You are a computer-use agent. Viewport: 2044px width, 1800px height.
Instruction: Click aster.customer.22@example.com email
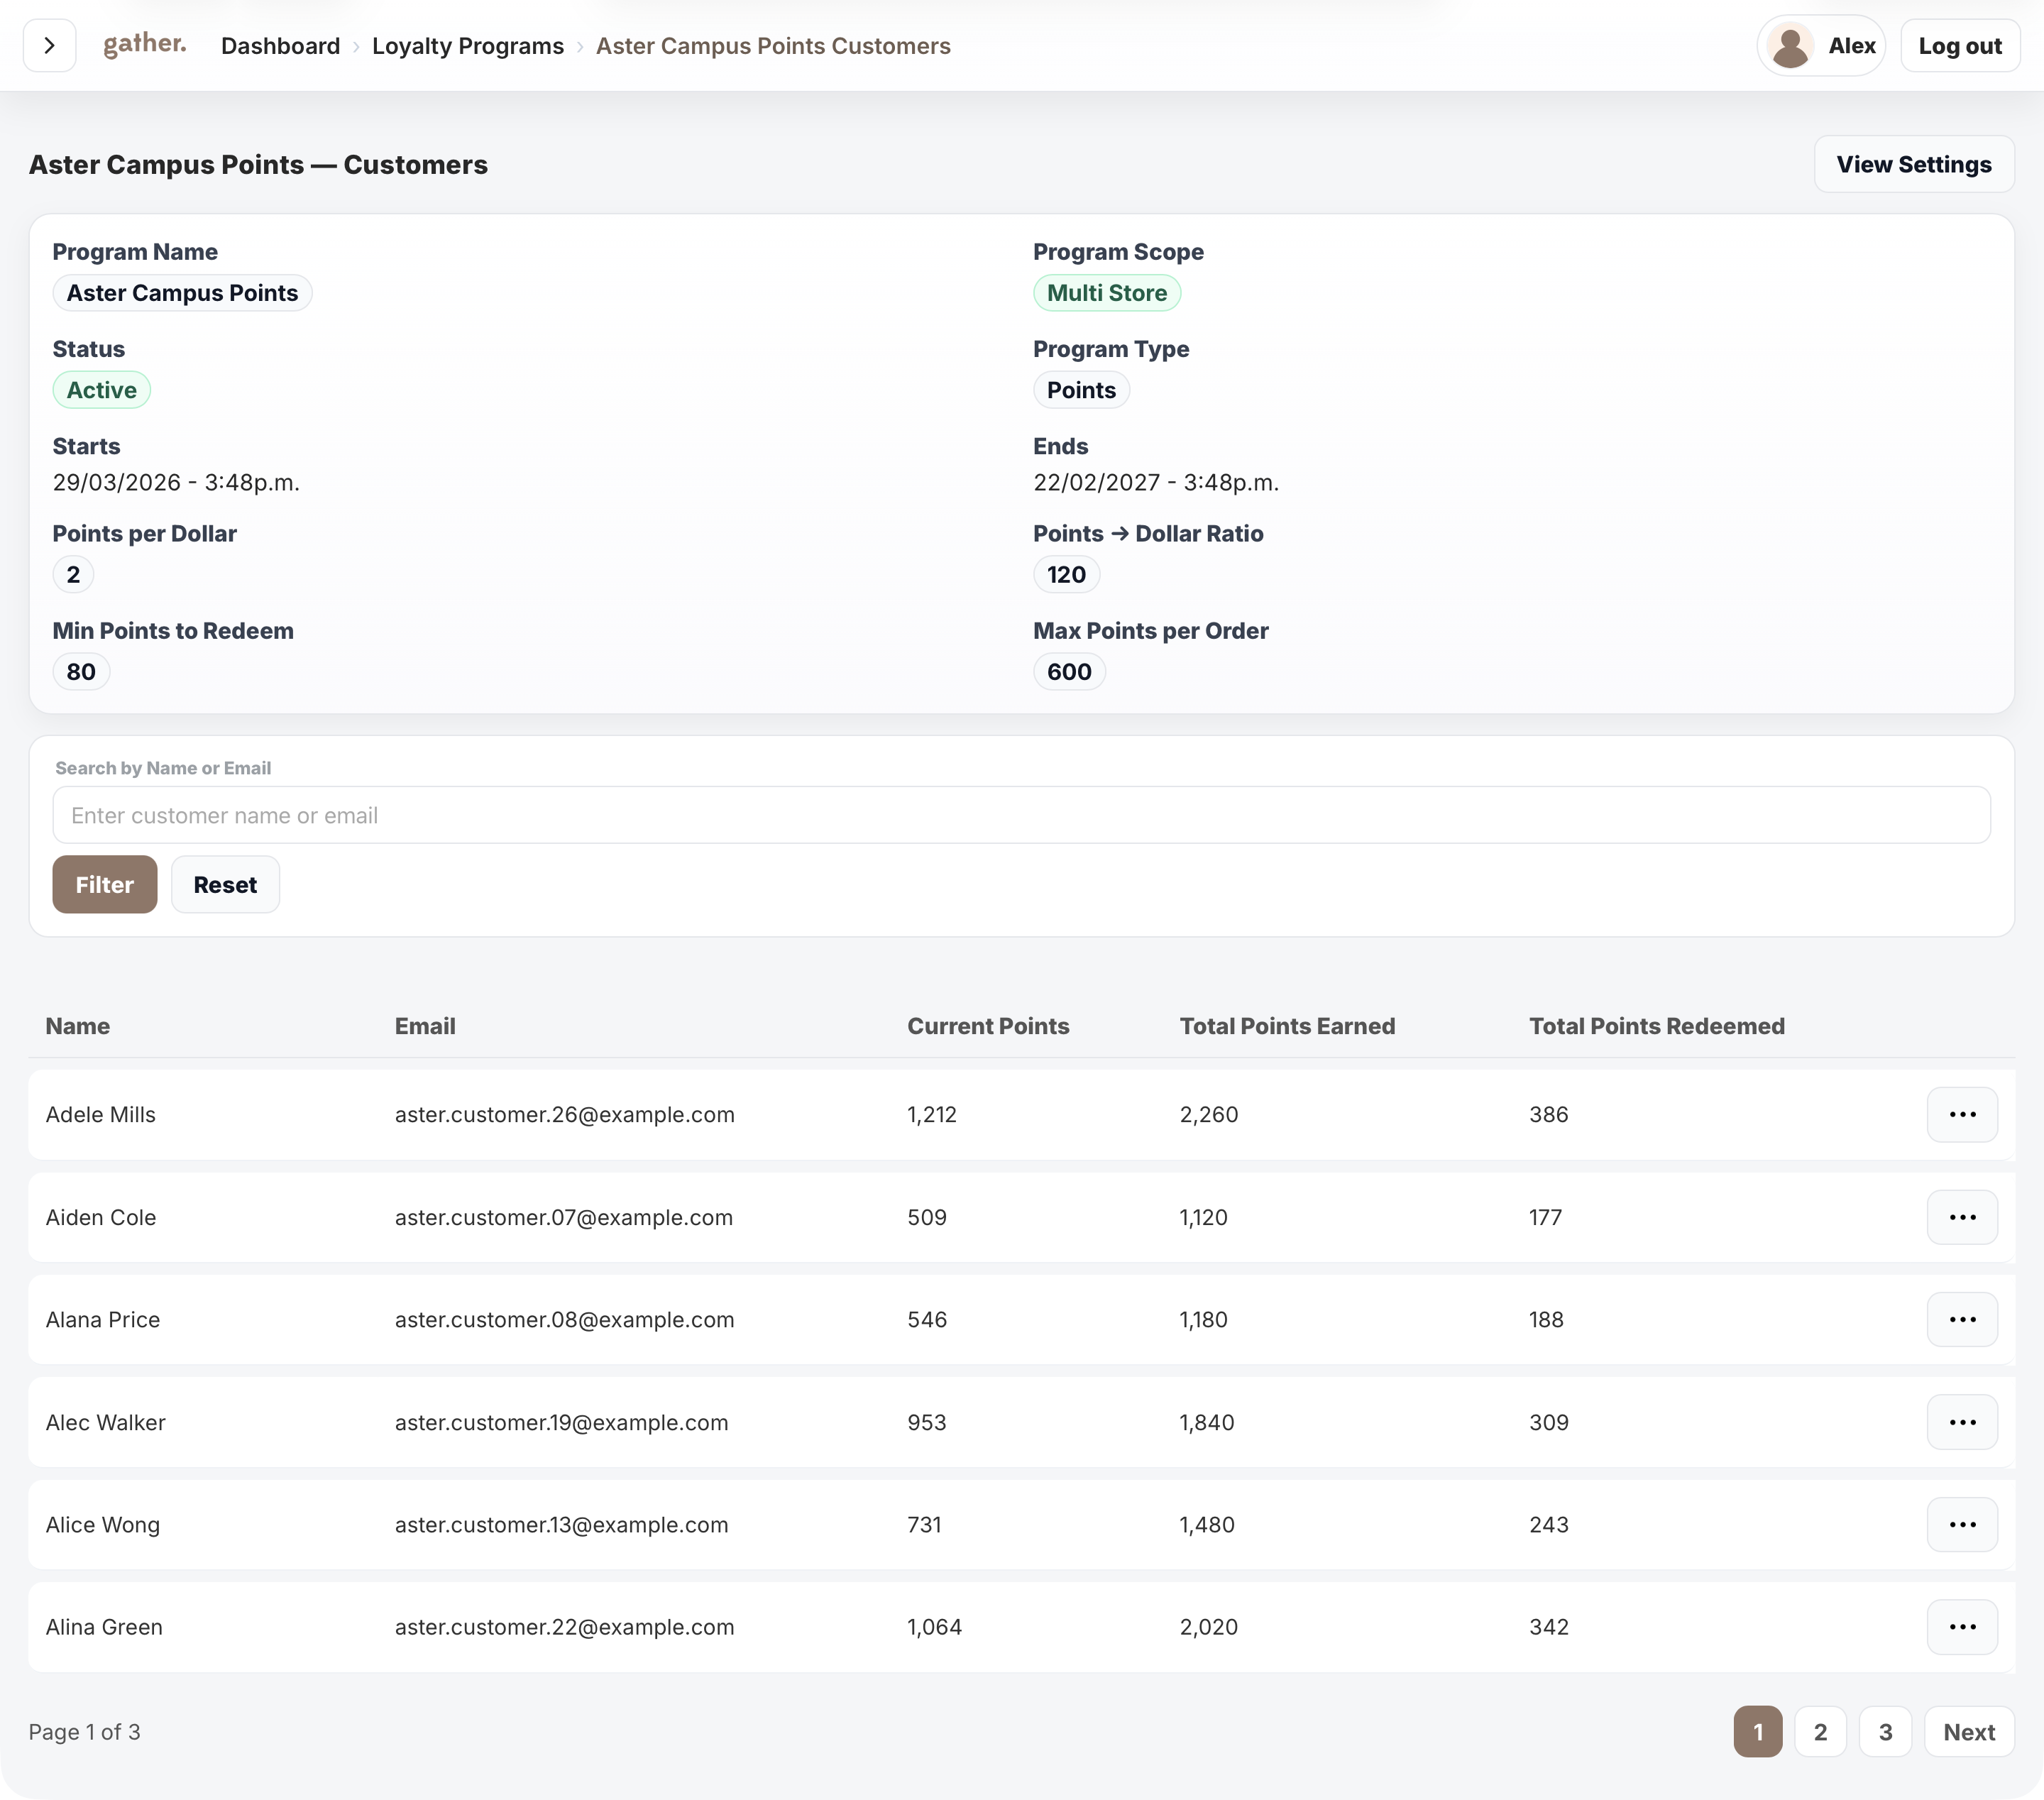coord(565,1627)
